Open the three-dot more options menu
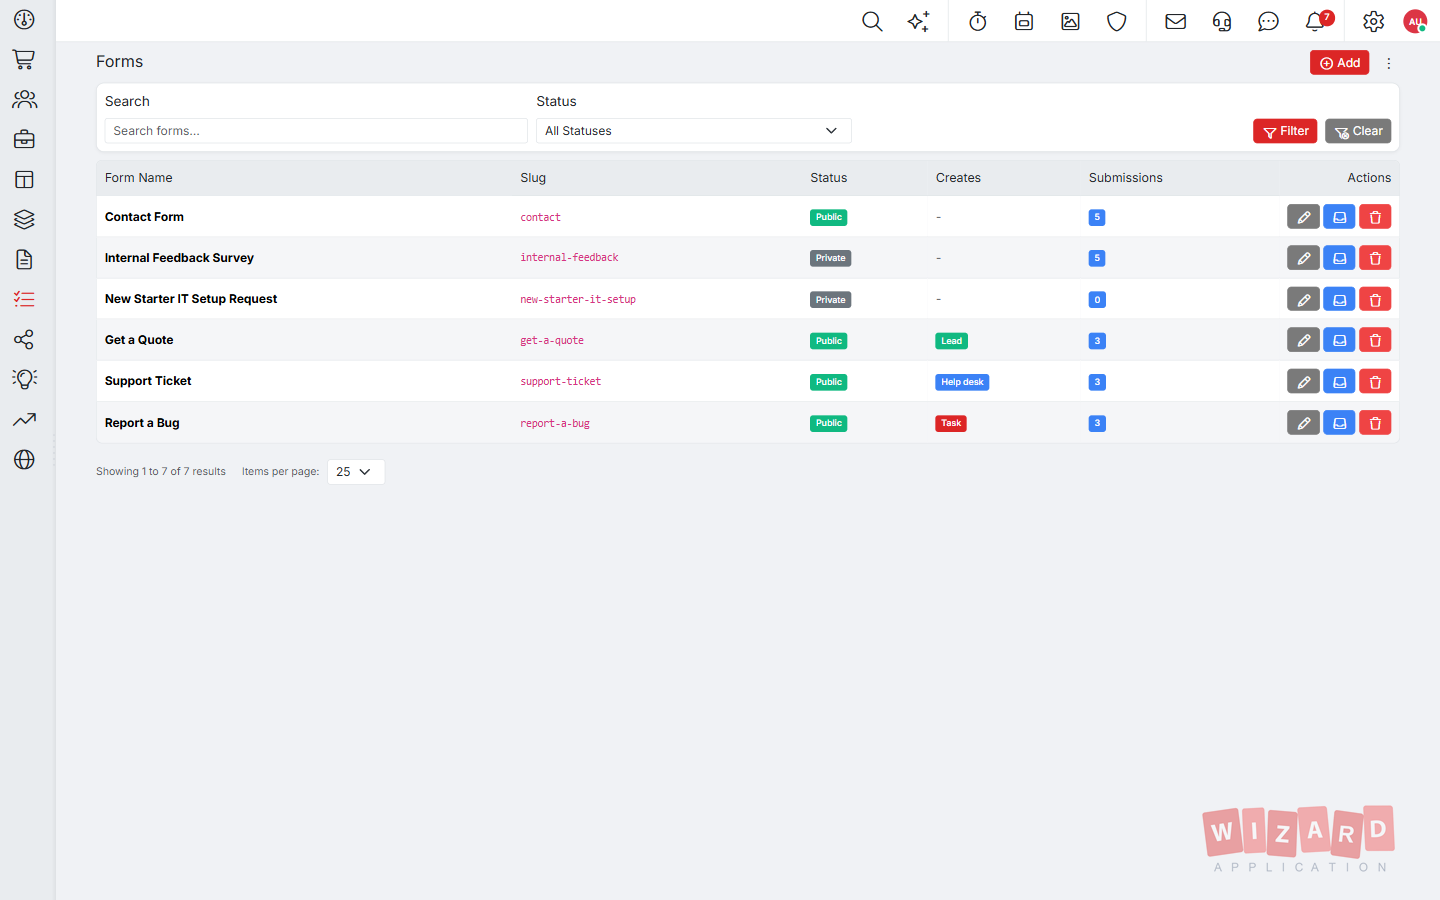Screen dimensions: 1440x900 tap(1388, 63)
